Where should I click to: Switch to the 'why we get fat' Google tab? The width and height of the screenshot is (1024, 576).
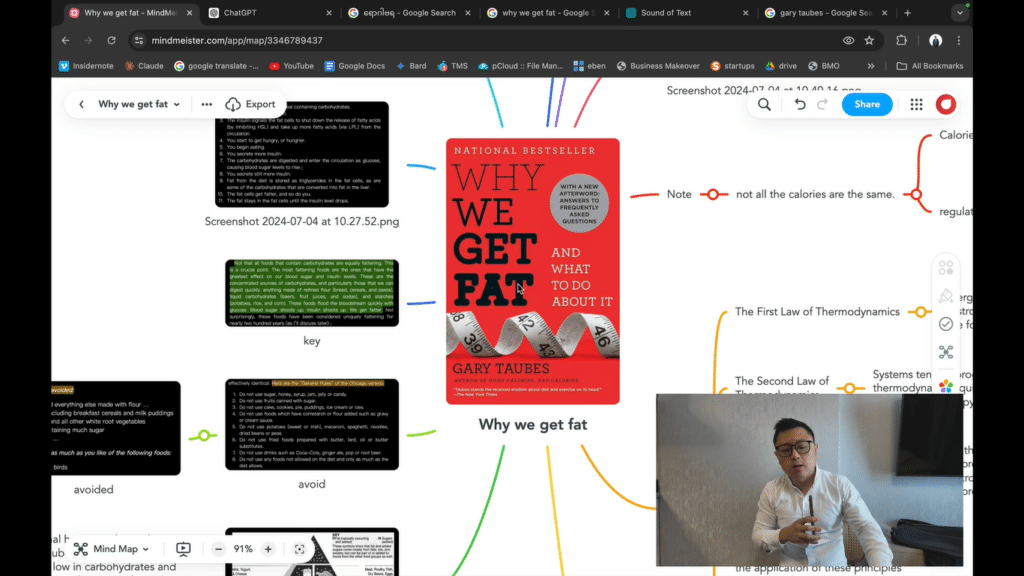[547, 12]
